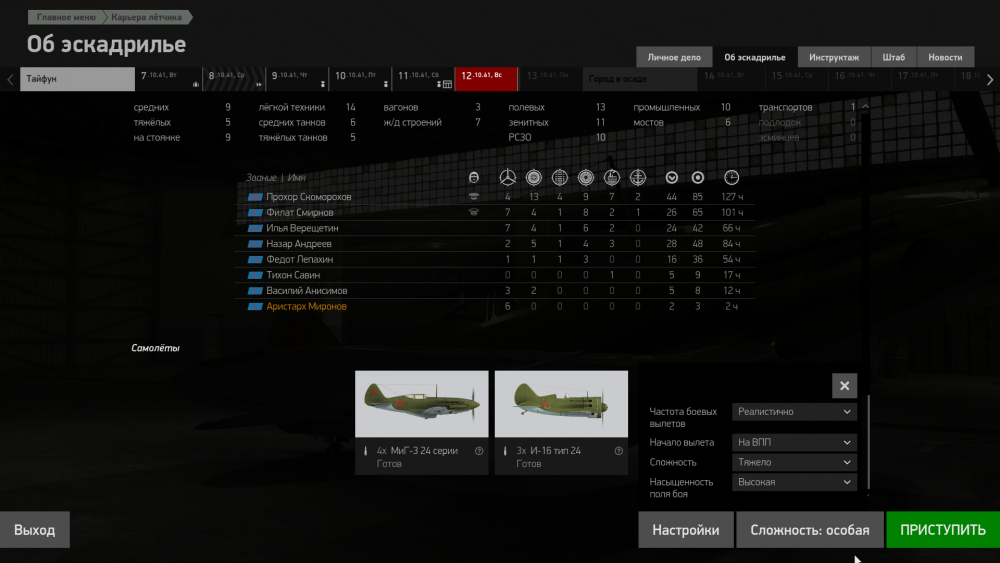The image size is (1000, 563).
Task: Open the Штаб tab
Action: tap(893, 57)
